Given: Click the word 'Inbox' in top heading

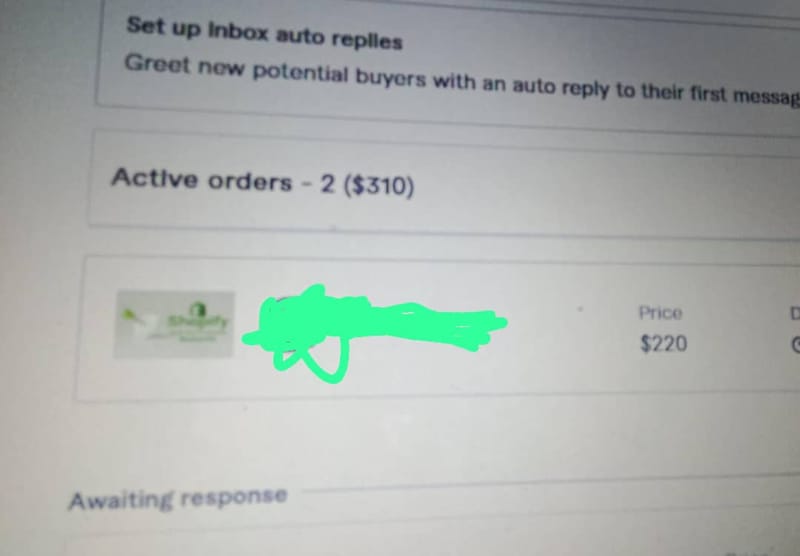Looking at the screenshot, I should 238,32.
